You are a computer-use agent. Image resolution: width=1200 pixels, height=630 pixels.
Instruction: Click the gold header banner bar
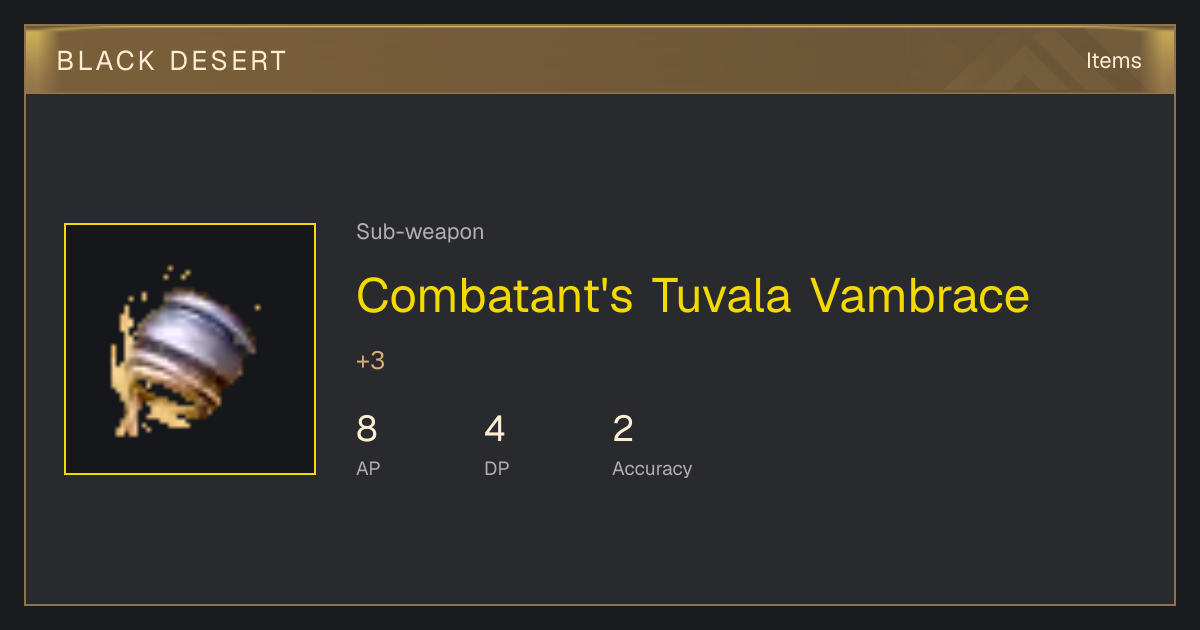[600, 60]
